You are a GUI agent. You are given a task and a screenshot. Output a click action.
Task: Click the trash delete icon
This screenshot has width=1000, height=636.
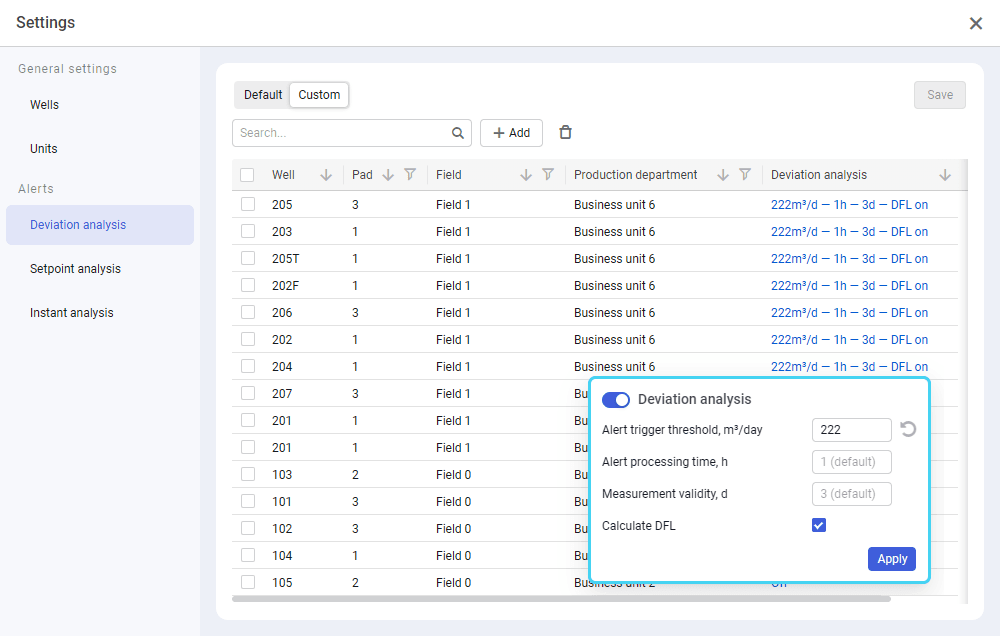[565, 132]
